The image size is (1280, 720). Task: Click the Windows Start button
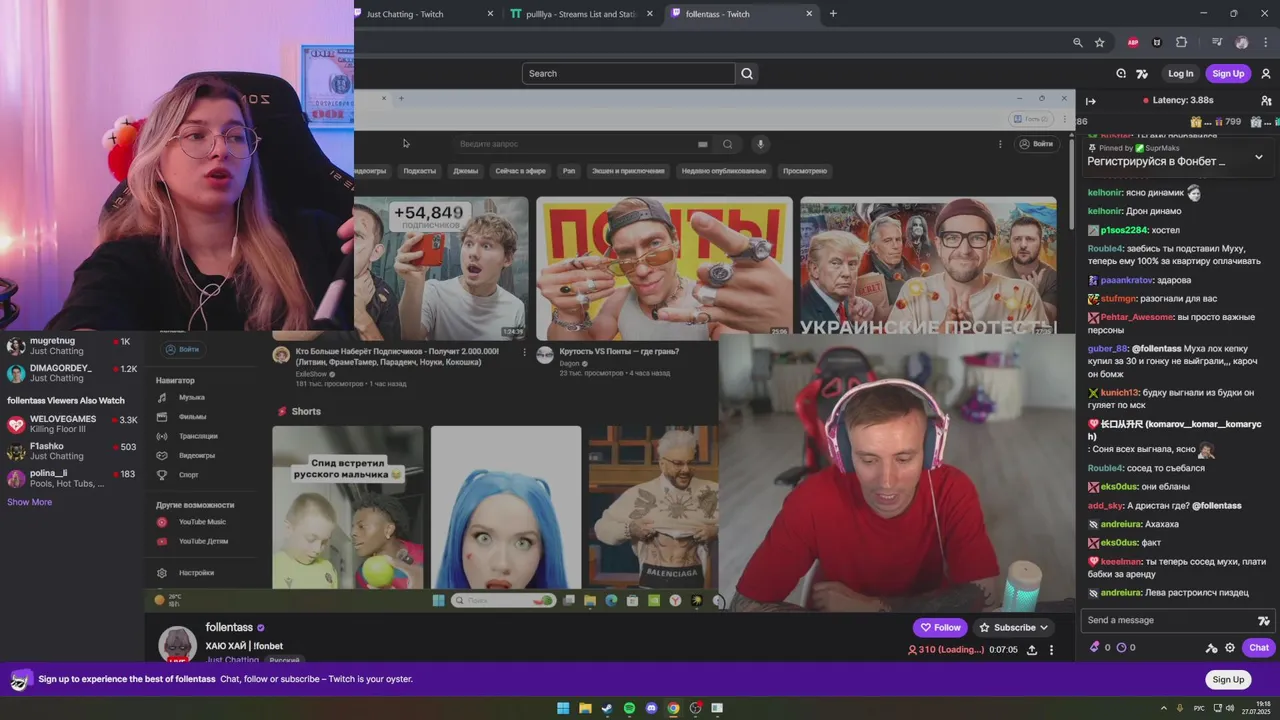563,708
